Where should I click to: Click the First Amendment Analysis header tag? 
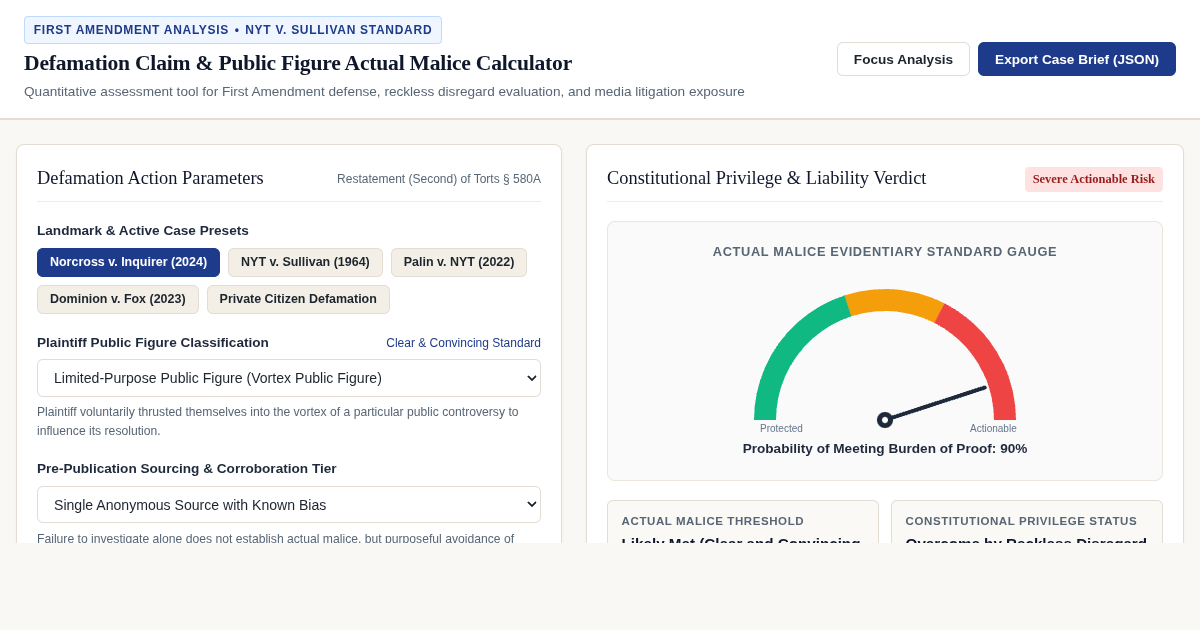[233, 30]
